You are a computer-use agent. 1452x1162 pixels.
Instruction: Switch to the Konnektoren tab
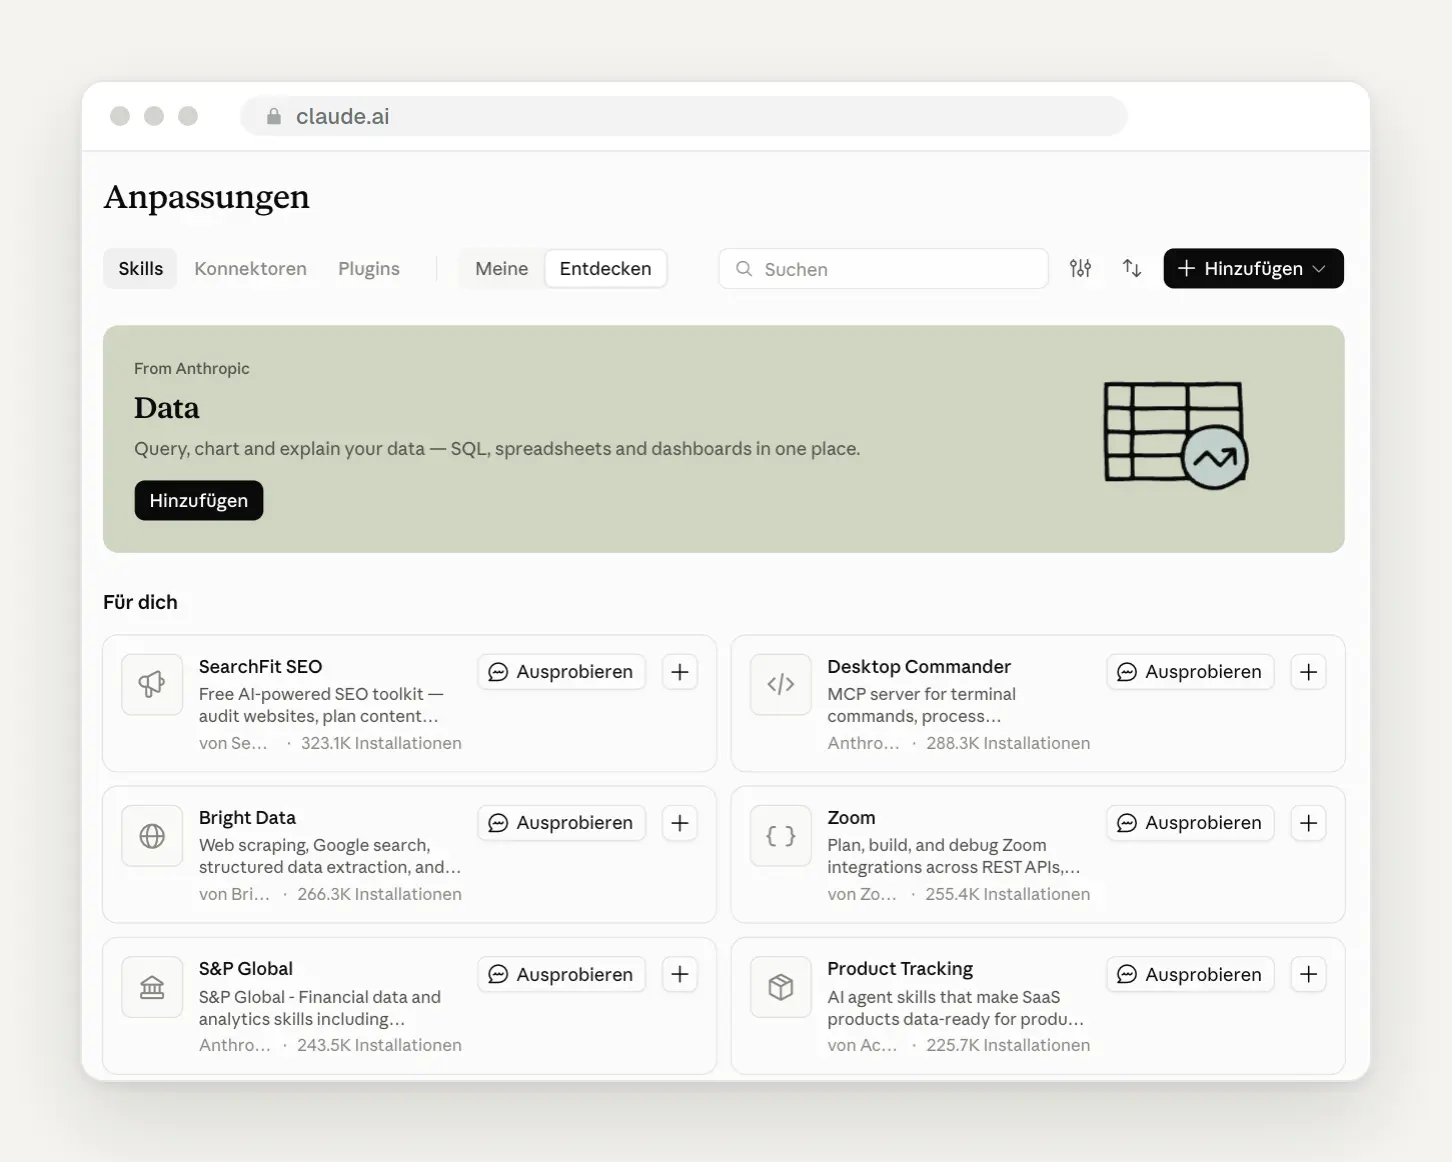tap(250, 269)
